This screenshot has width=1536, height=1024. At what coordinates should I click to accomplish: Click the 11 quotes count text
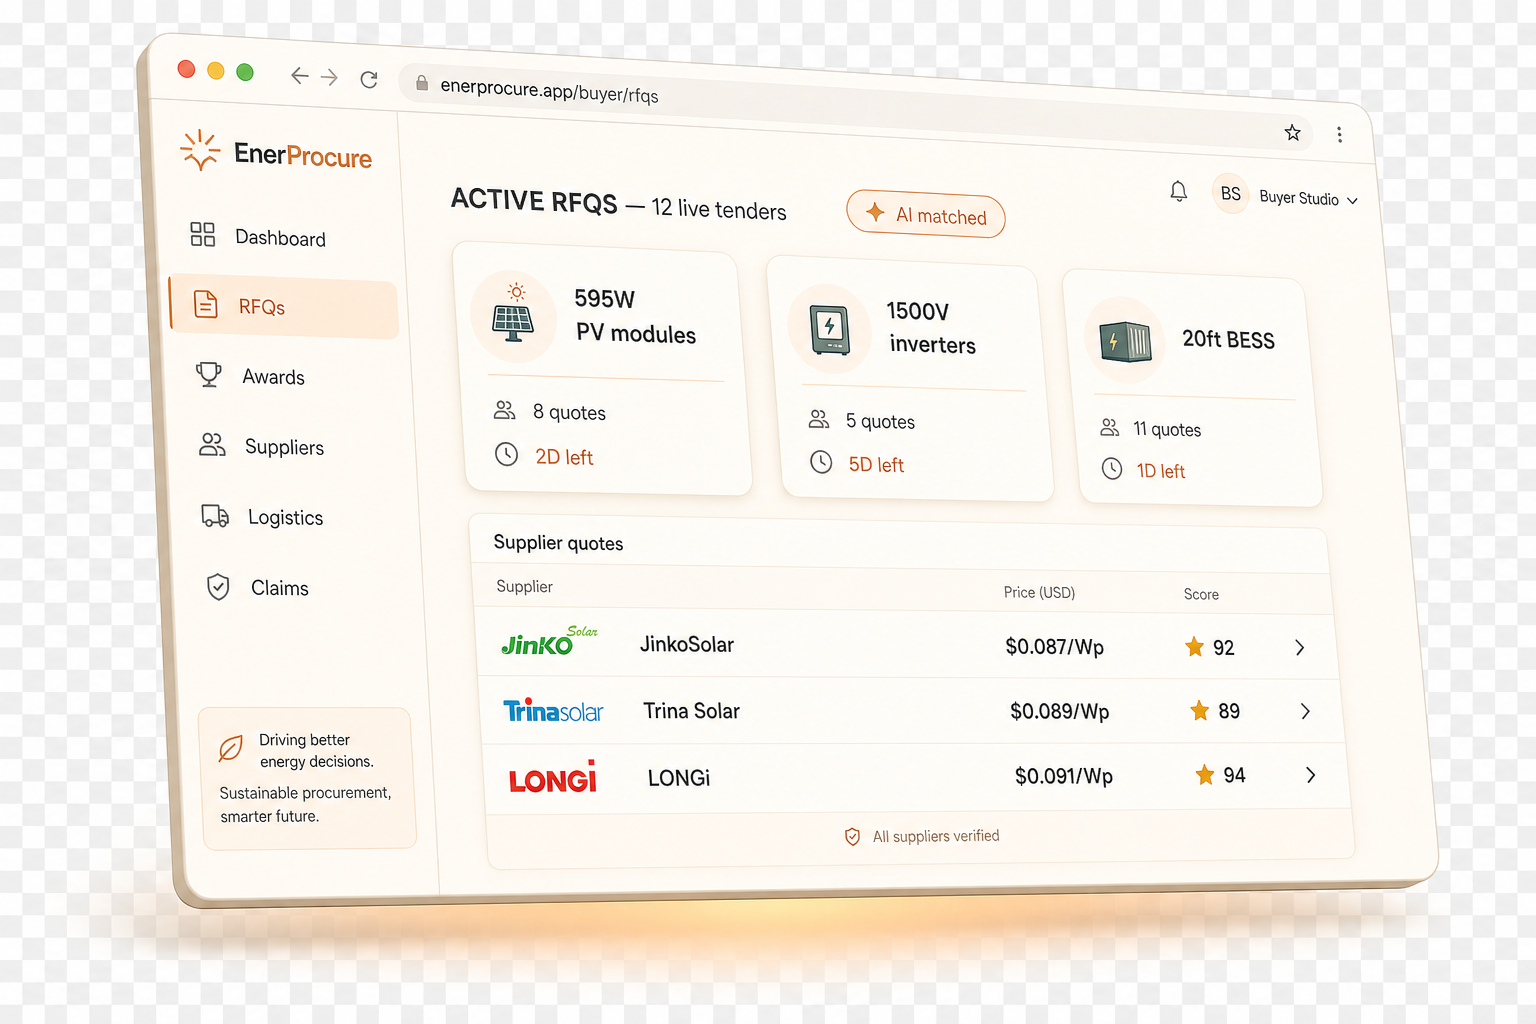(x=1167, y=429)
